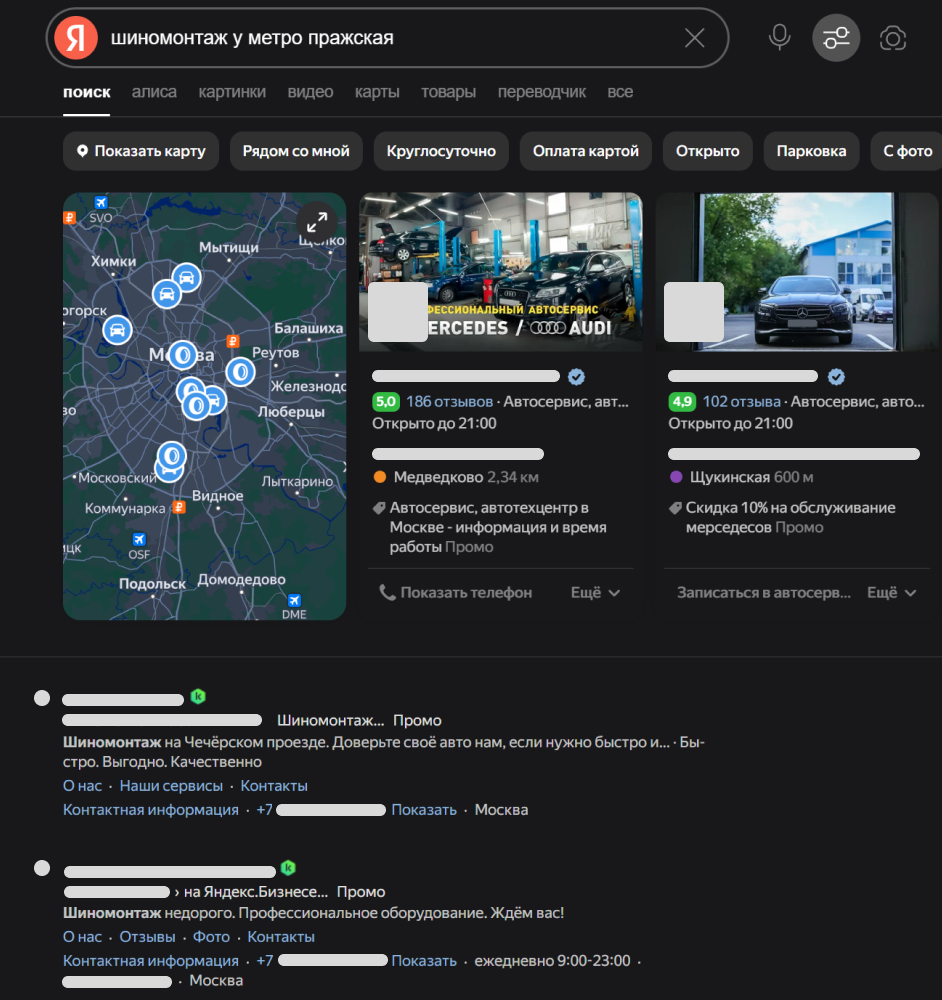Expand the Ещё menu on the first service card

pyautogui.click(x=595, y=592)
